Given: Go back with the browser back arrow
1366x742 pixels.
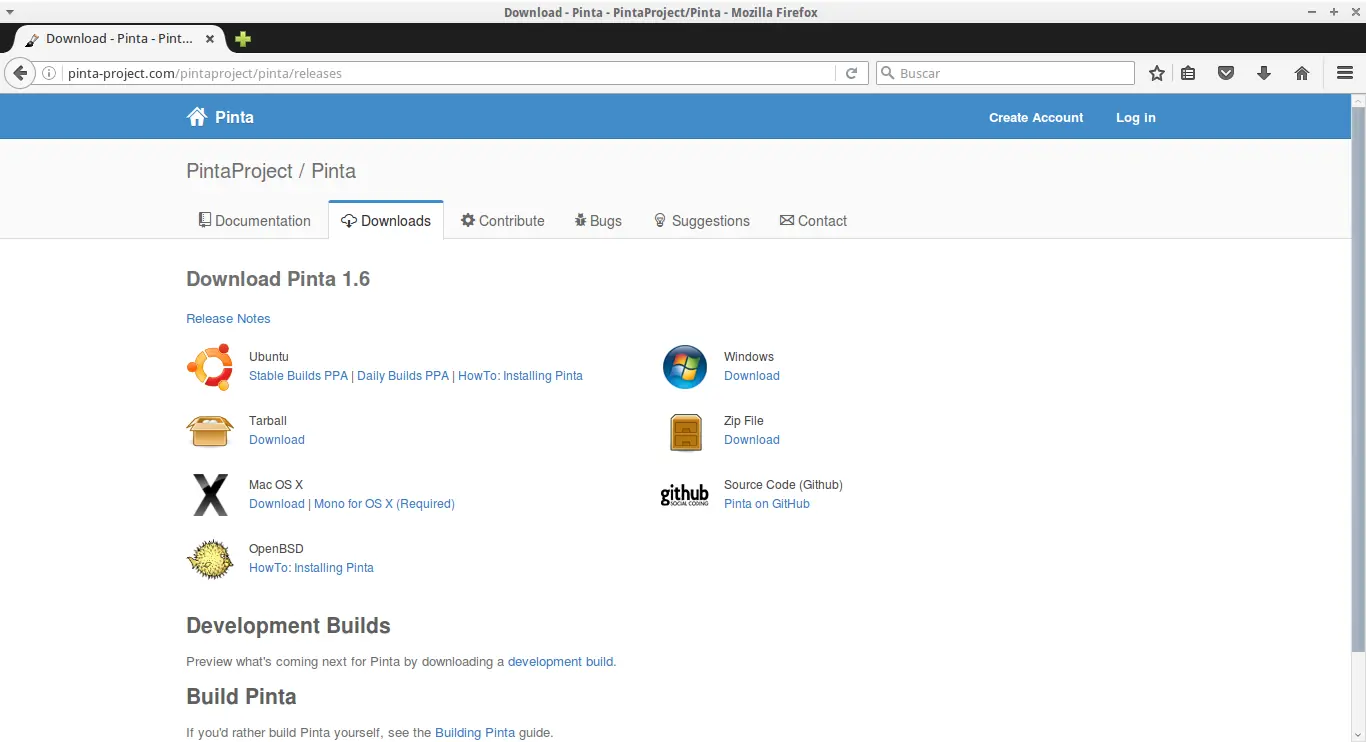Looking at the screenshot, I should pos(19,73).
